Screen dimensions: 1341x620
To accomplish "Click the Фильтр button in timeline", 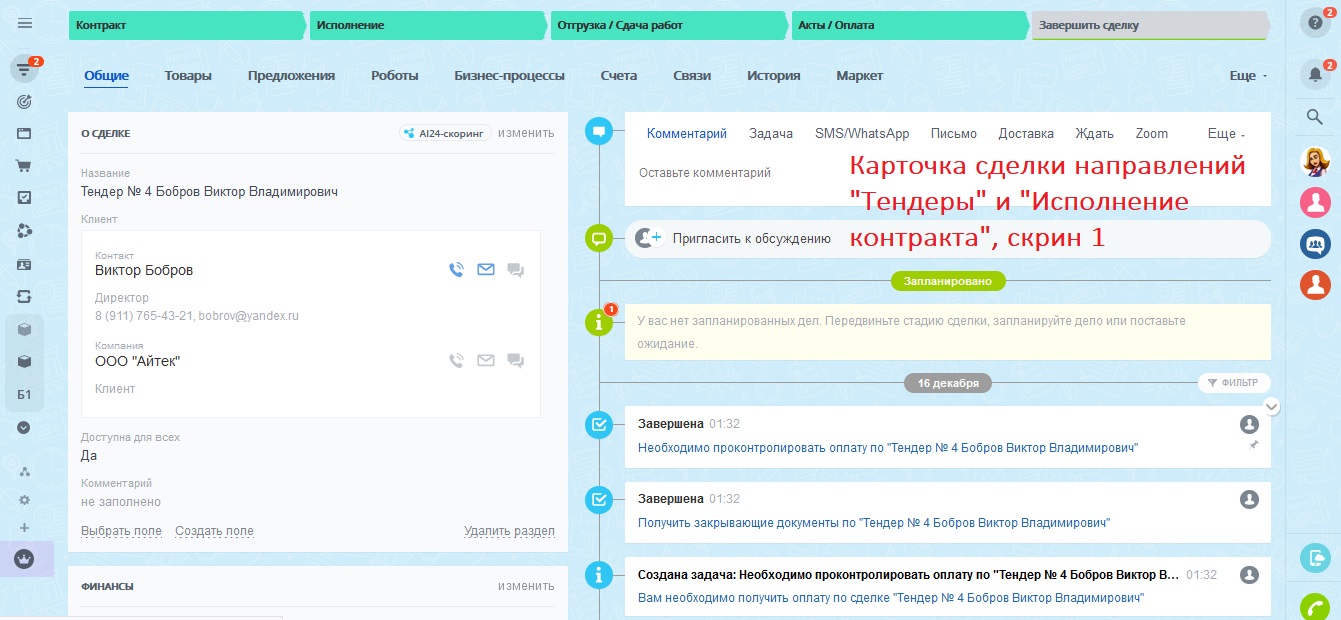I will tap(1234, 383).
